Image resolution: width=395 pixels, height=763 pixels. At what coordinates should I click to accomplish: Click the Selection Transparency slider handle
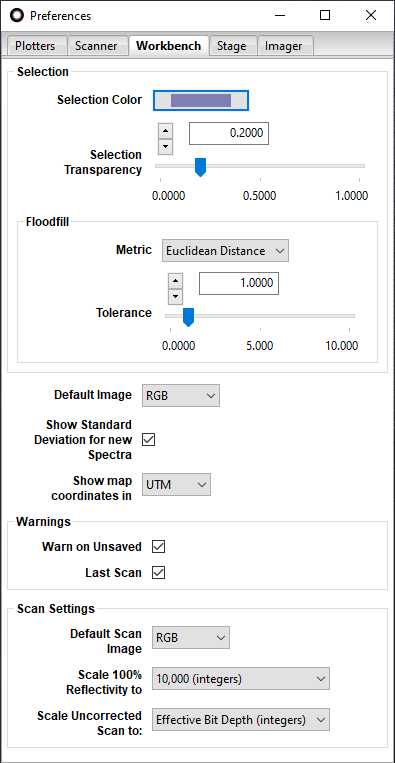tap(200, 167)
